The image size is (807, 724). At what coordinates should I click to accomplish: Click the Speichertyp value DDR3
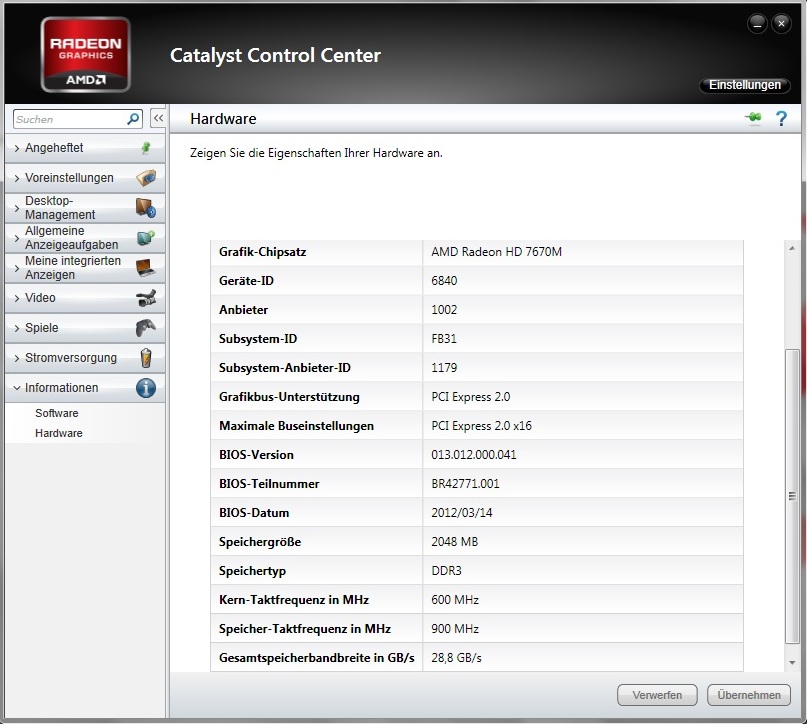(446, 571)
